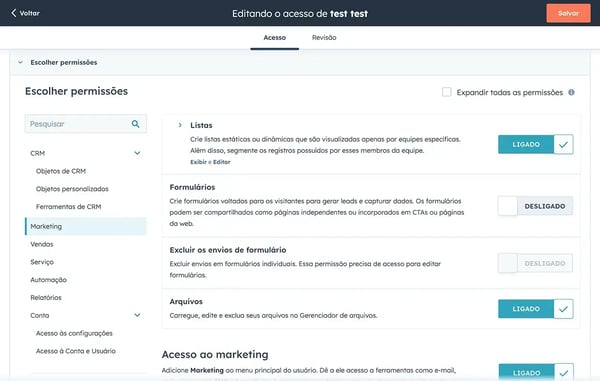
Task: Click the Exibir e Editar link under Listas
Action: click(x=210, y=162)
